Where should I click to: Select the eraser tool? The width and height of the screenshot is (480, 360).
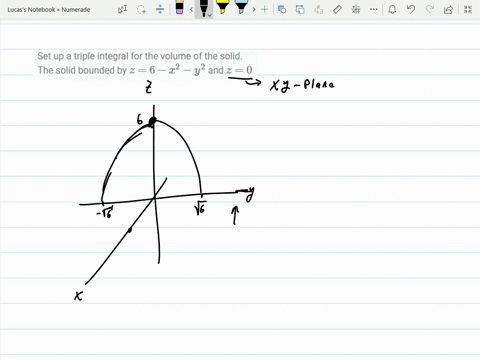pos(179,8)
